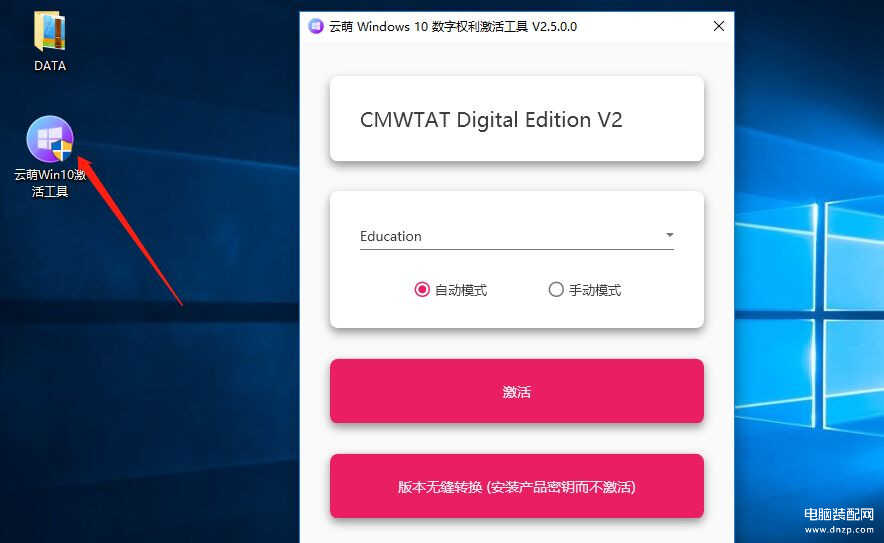Click the purple app icon in title bar
Image resolution: width=884 pixels, height=543 pixels.
316,26
